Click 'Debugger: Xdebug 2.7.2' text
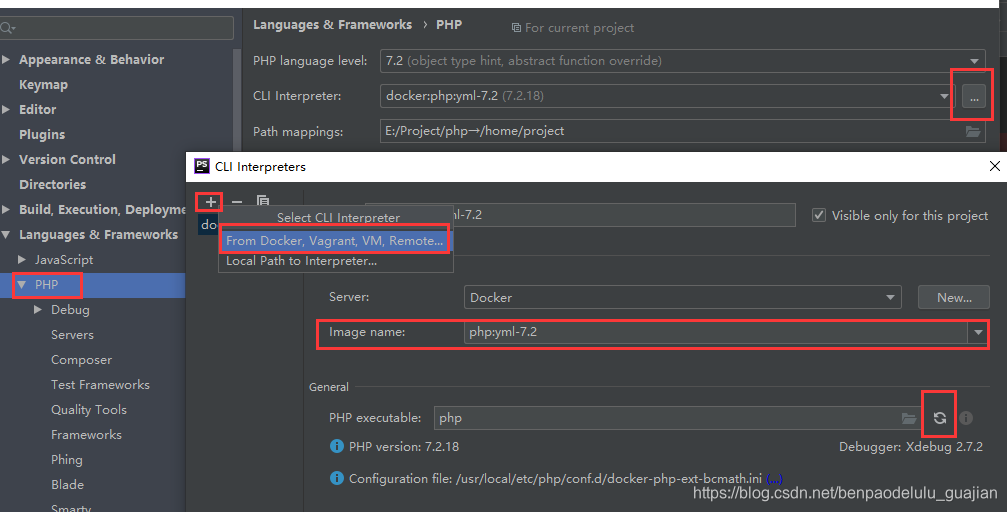 point(911,446)
